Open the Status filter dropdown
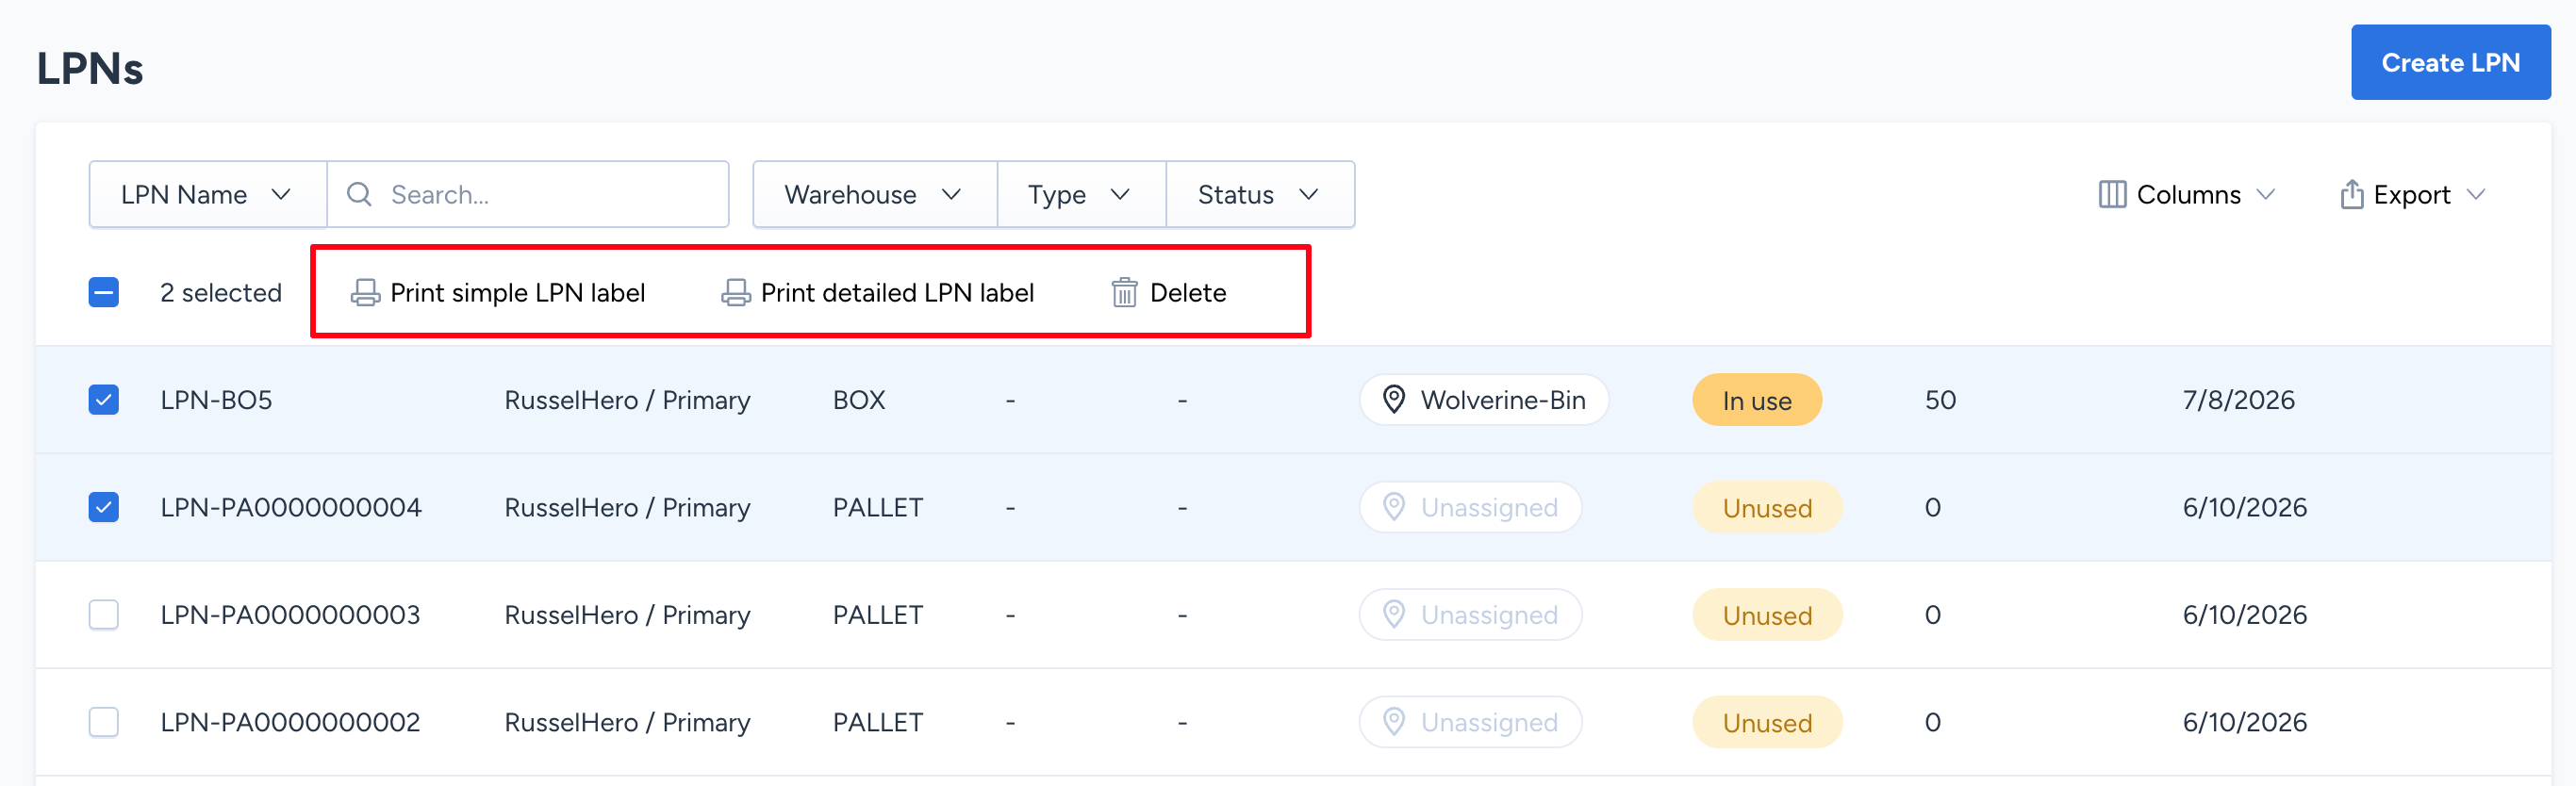The width and height of the screenshot is (2576, 786). click(1260, 194)
